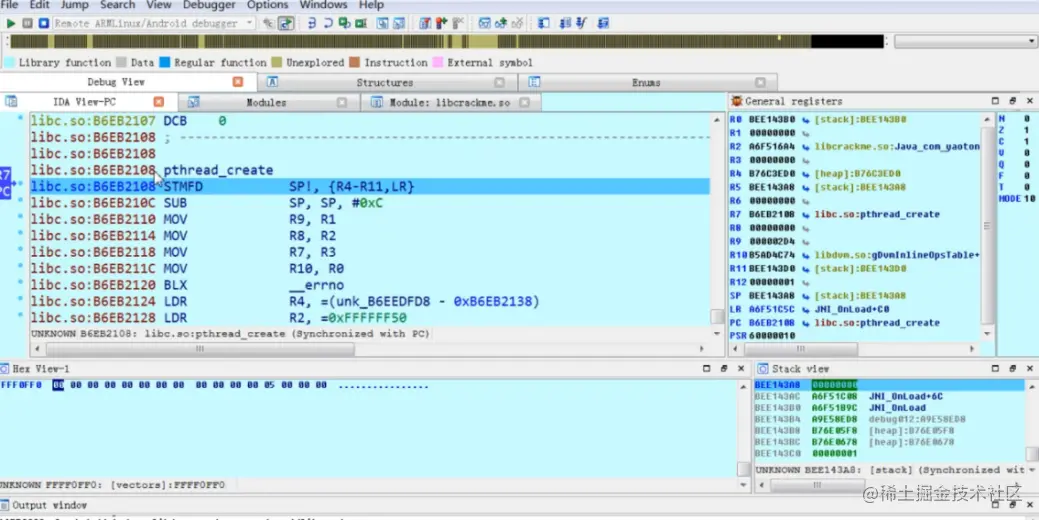This screenshot has width=1039, height=520.
Task: Click the IDA View scroll-up arrow
Action: click(x=717, y=120)
